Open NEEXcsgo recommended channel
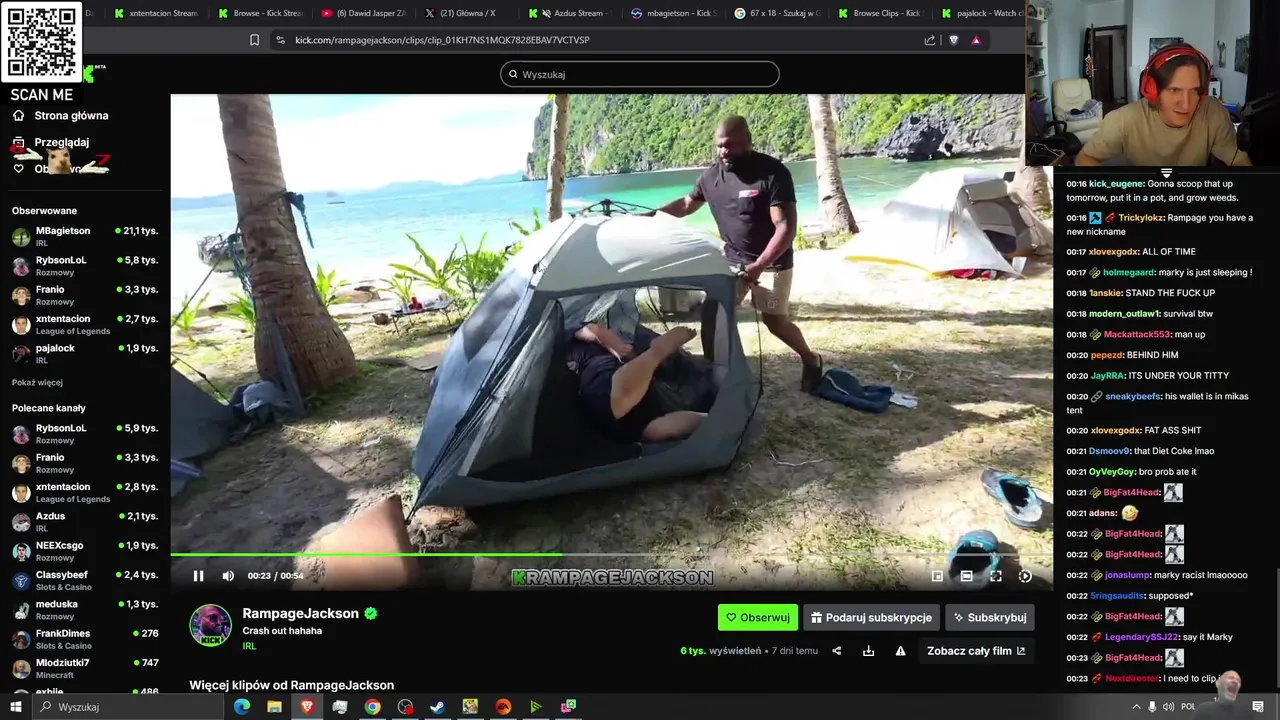Viewport: 1280px width, 720px height. click(x=85, y=550)
